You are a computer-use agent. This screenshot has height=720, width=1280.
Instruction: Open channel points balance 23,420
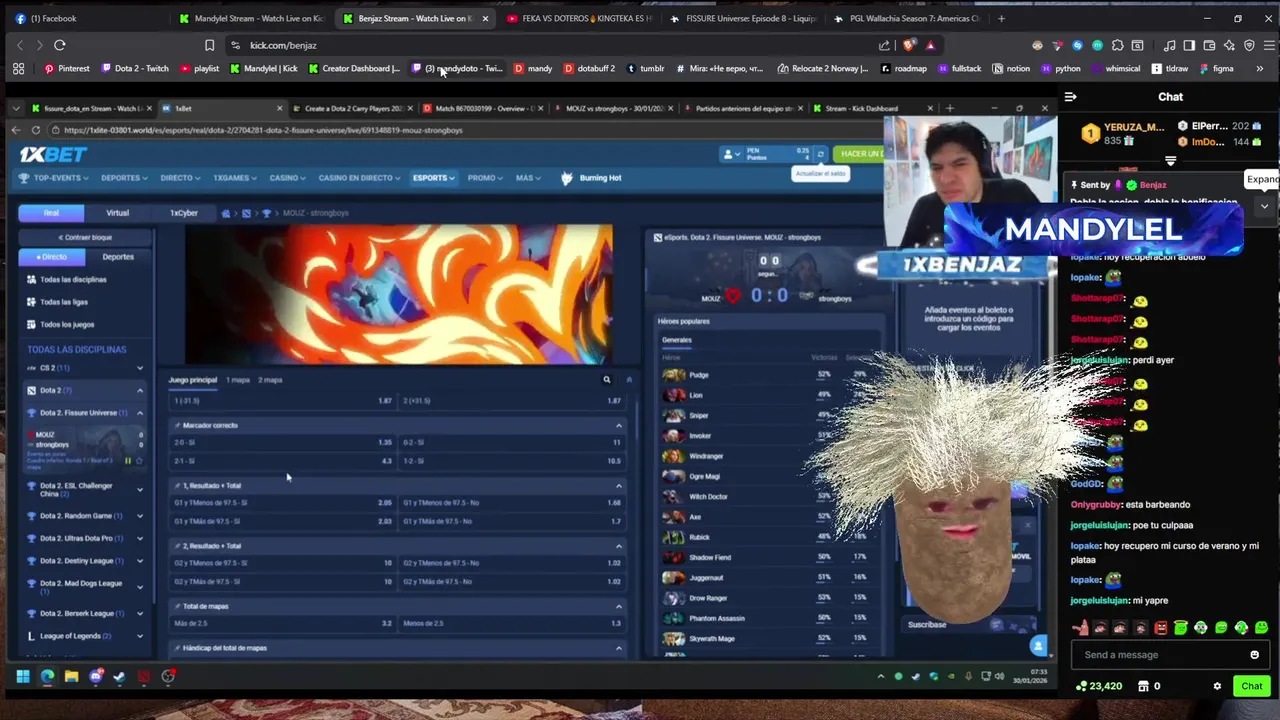pos(1099,686)
